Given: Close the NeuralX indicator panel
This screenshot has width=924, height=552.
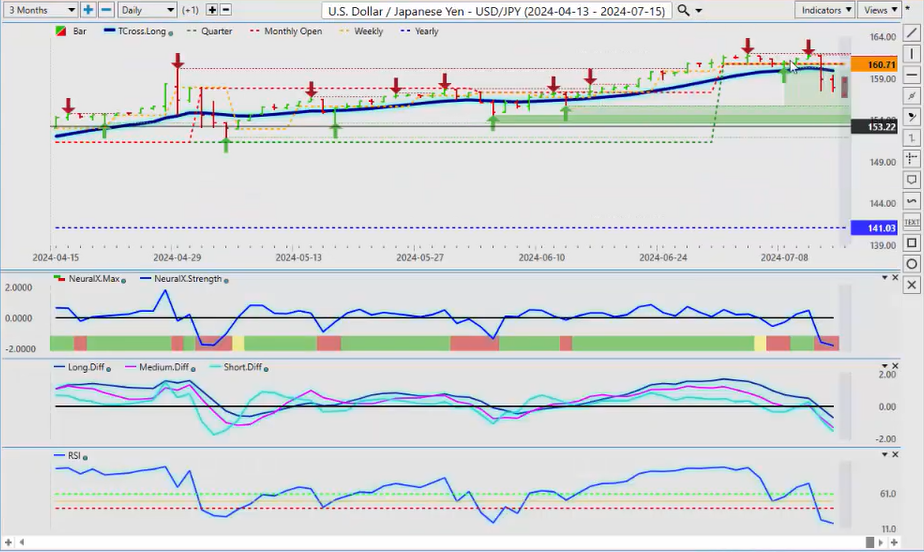Looking at the screenshot, I should (x=895, y=277).
